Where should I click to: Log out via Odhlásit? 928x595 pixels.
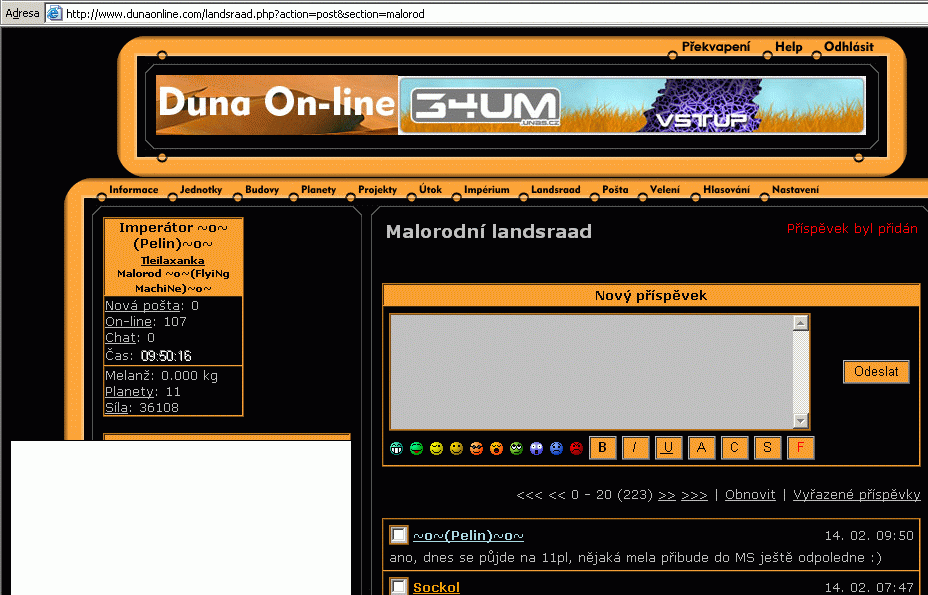[x=849, y=47]
